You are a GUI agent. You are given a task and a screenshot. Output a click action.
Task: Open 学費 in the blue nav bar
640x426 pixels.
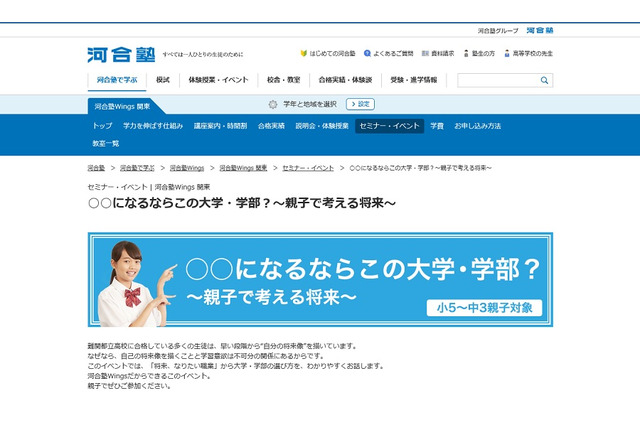pyautogui.click(x=437, y=126)
